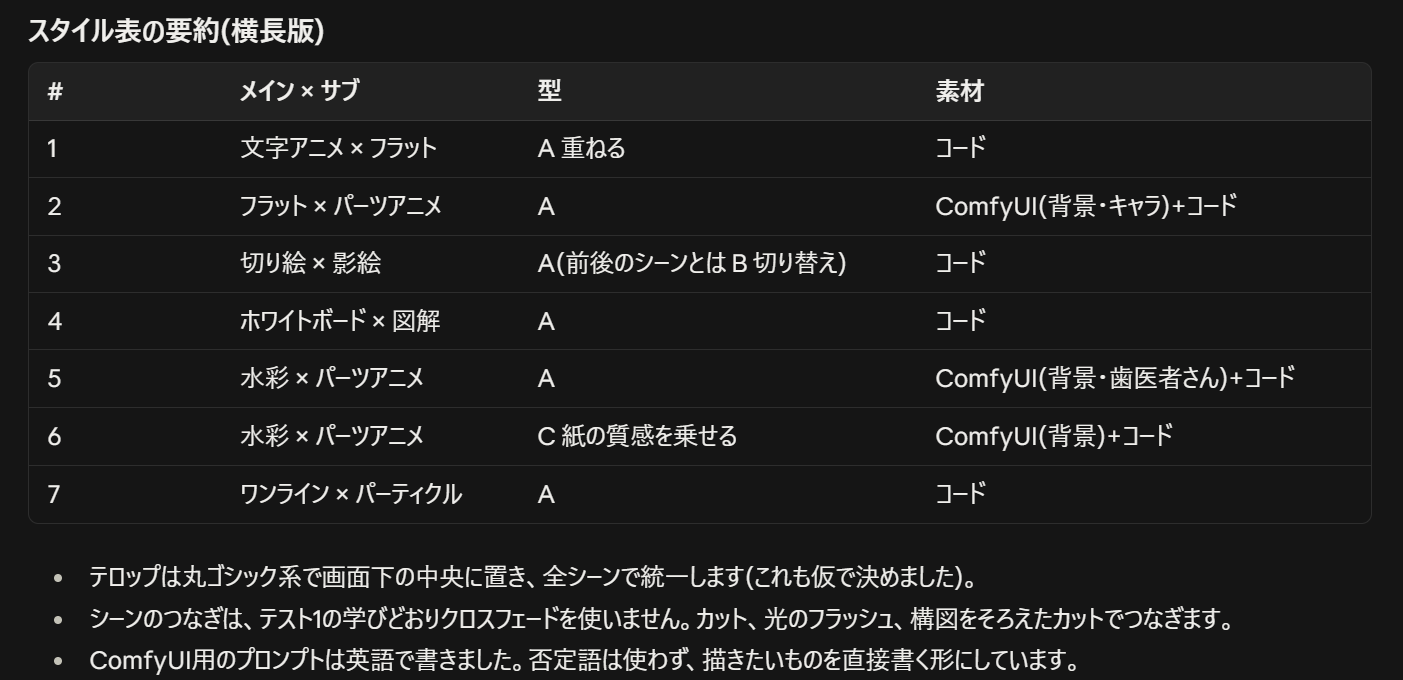Viewport: 1403px width, 680px height.
Task: Select the '切り絵 × 影絵' cell
Action: click(310, 264)
